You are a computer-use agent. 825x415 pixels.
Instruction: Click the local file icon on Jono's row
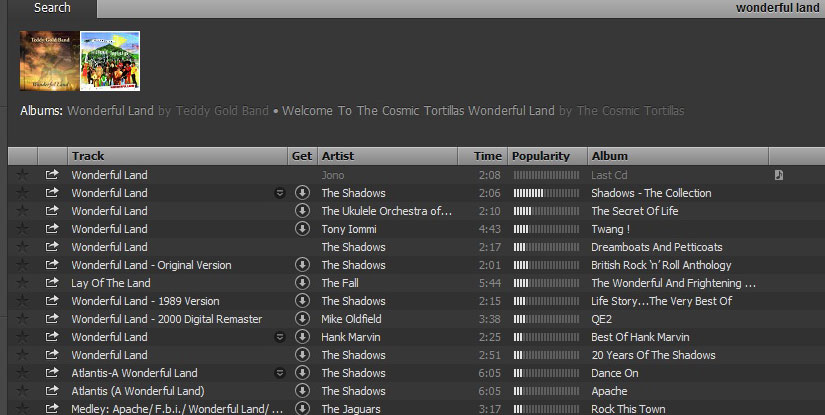click(x=779, y=175)
